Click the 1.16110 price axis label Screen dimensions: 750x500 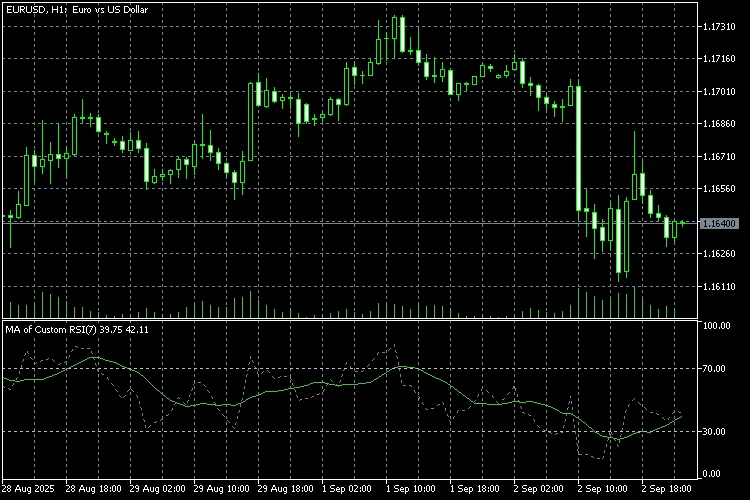pyautogui.click(x=720, y=287)
